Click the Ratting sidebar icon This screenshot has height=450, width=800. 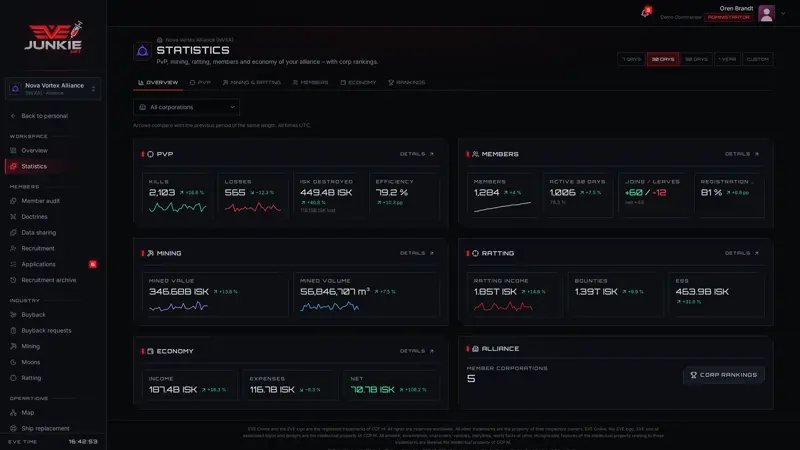tap(13, 378)
